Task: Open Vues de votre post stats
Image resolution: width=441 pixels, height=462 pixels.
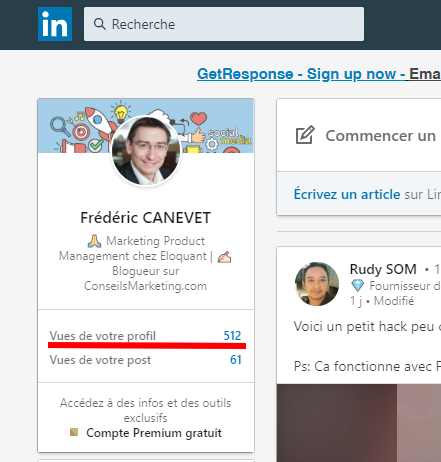Action: (x=100, y=360)
